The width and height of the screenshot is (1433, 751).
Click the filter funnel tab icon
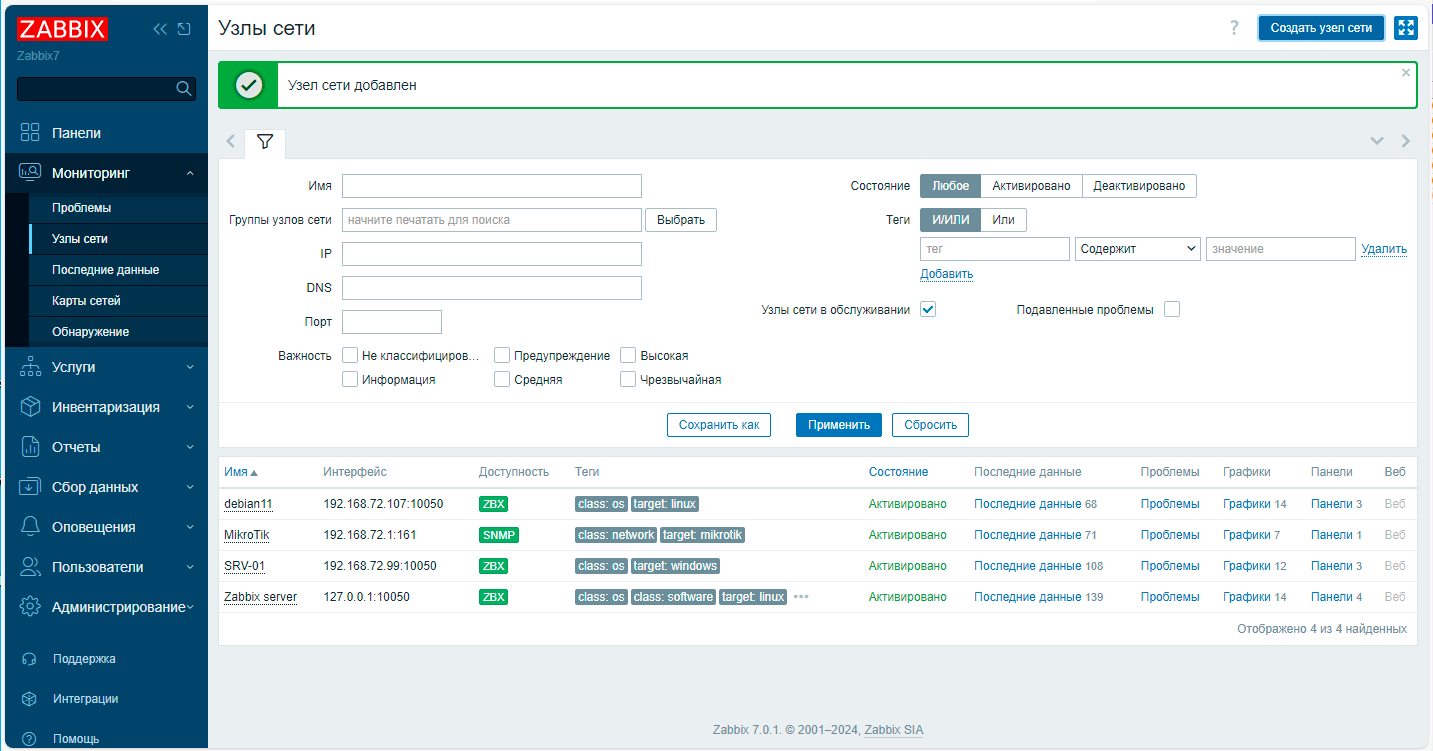264,142
